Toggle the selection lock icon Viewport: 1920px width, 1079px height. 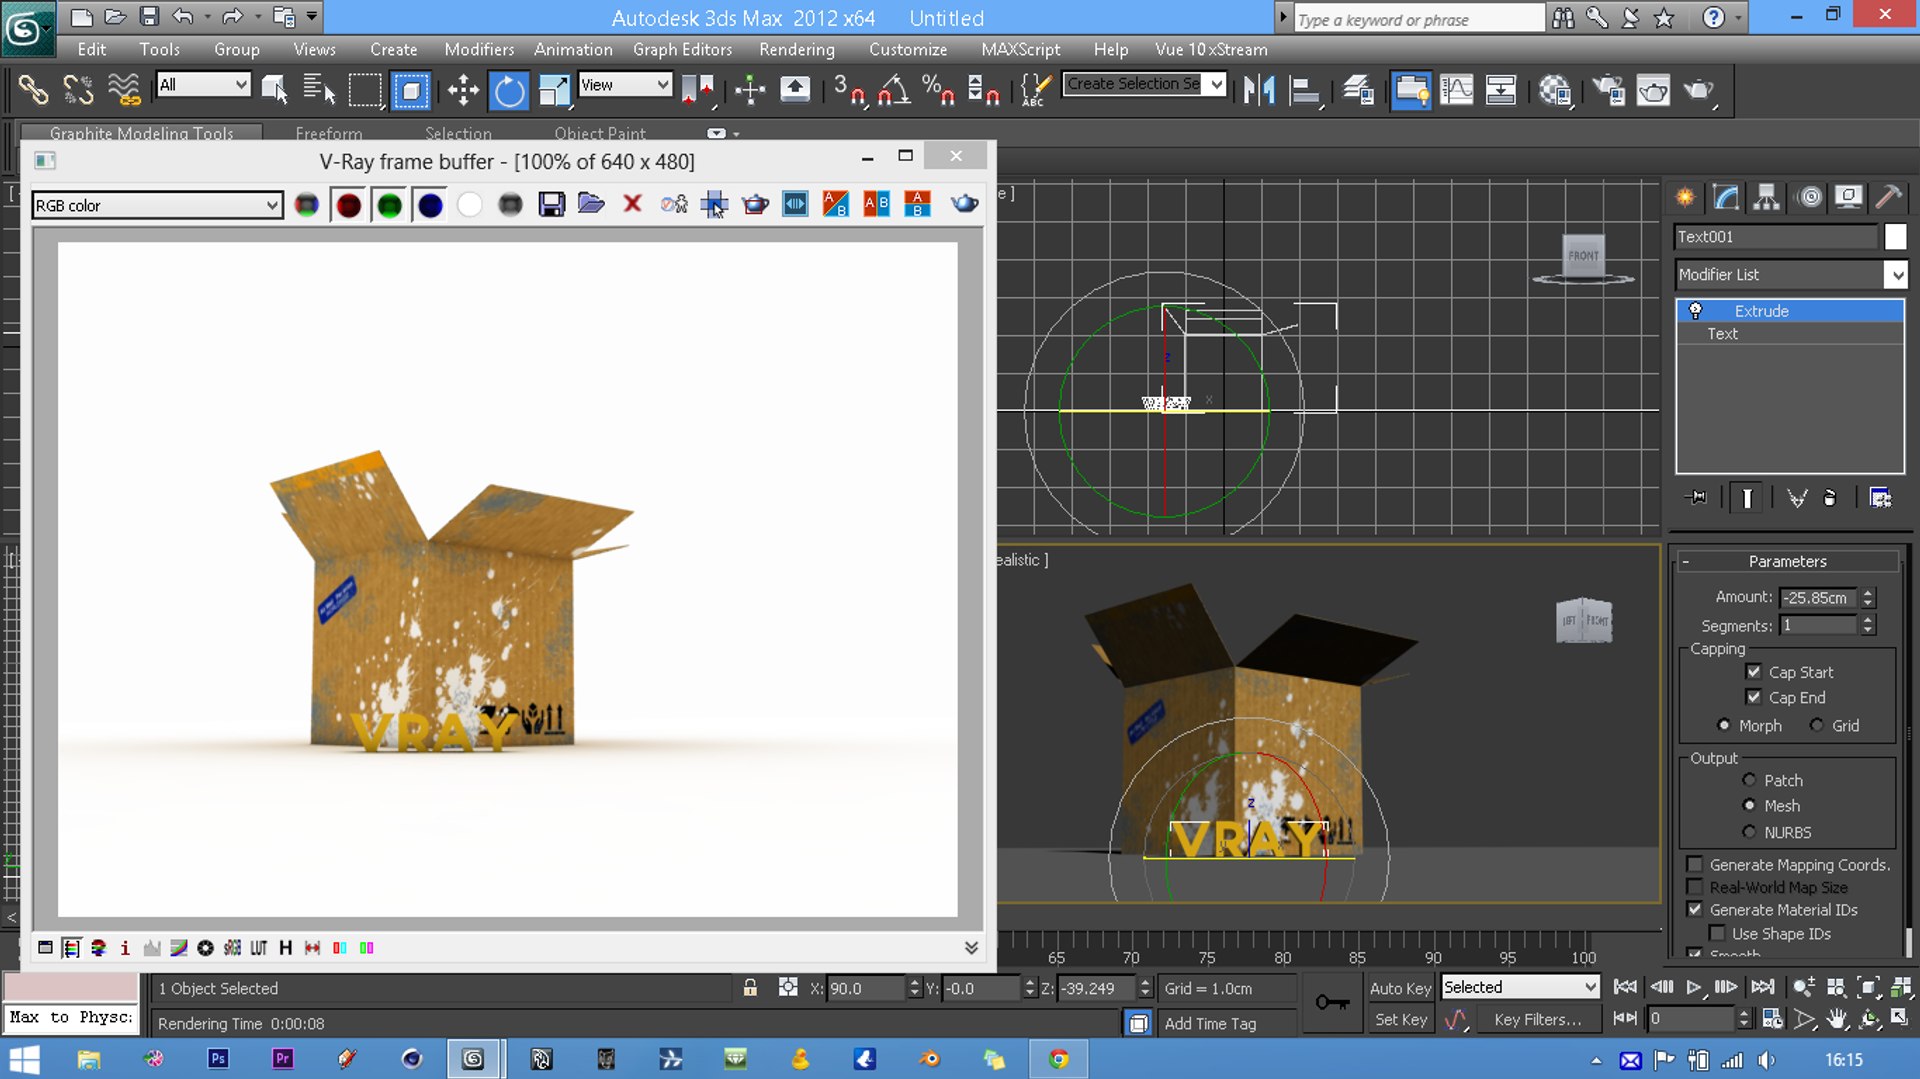750,988
